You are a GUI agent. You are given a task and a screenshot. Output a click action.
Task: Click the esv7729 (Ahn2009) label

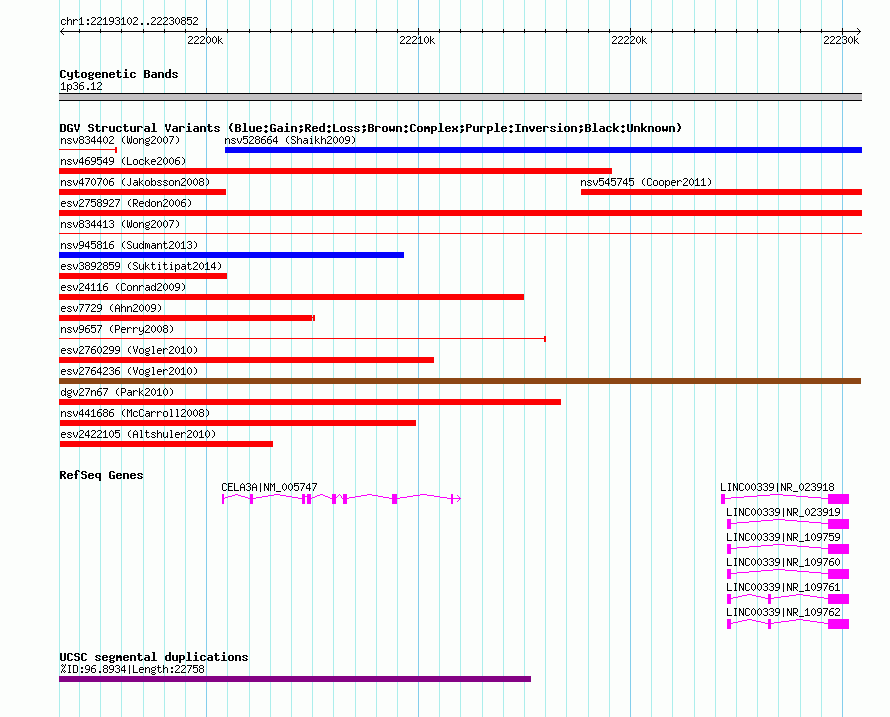click(x=111, y=308)
